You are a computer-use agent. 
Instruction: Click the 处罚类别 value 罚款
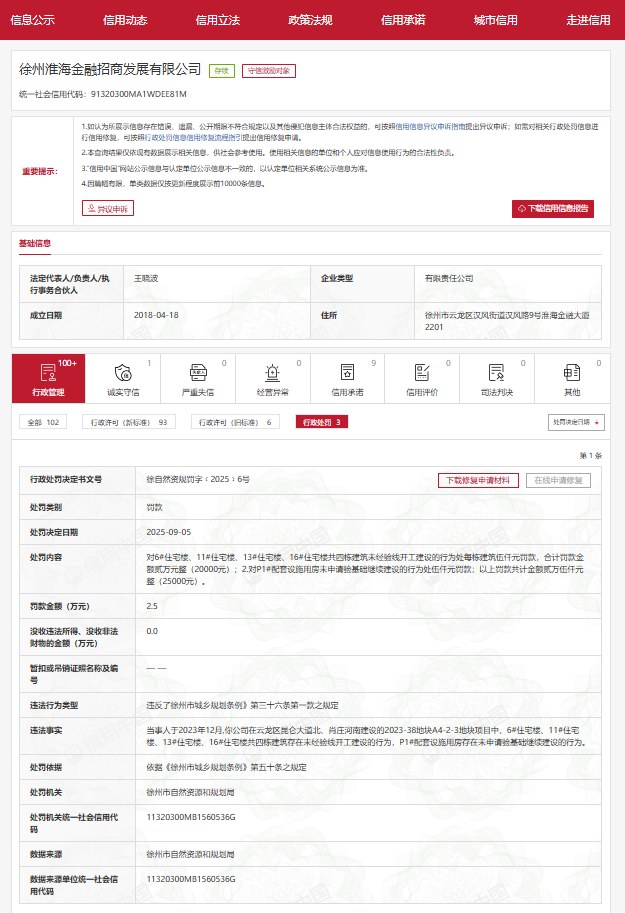point(154,507)
